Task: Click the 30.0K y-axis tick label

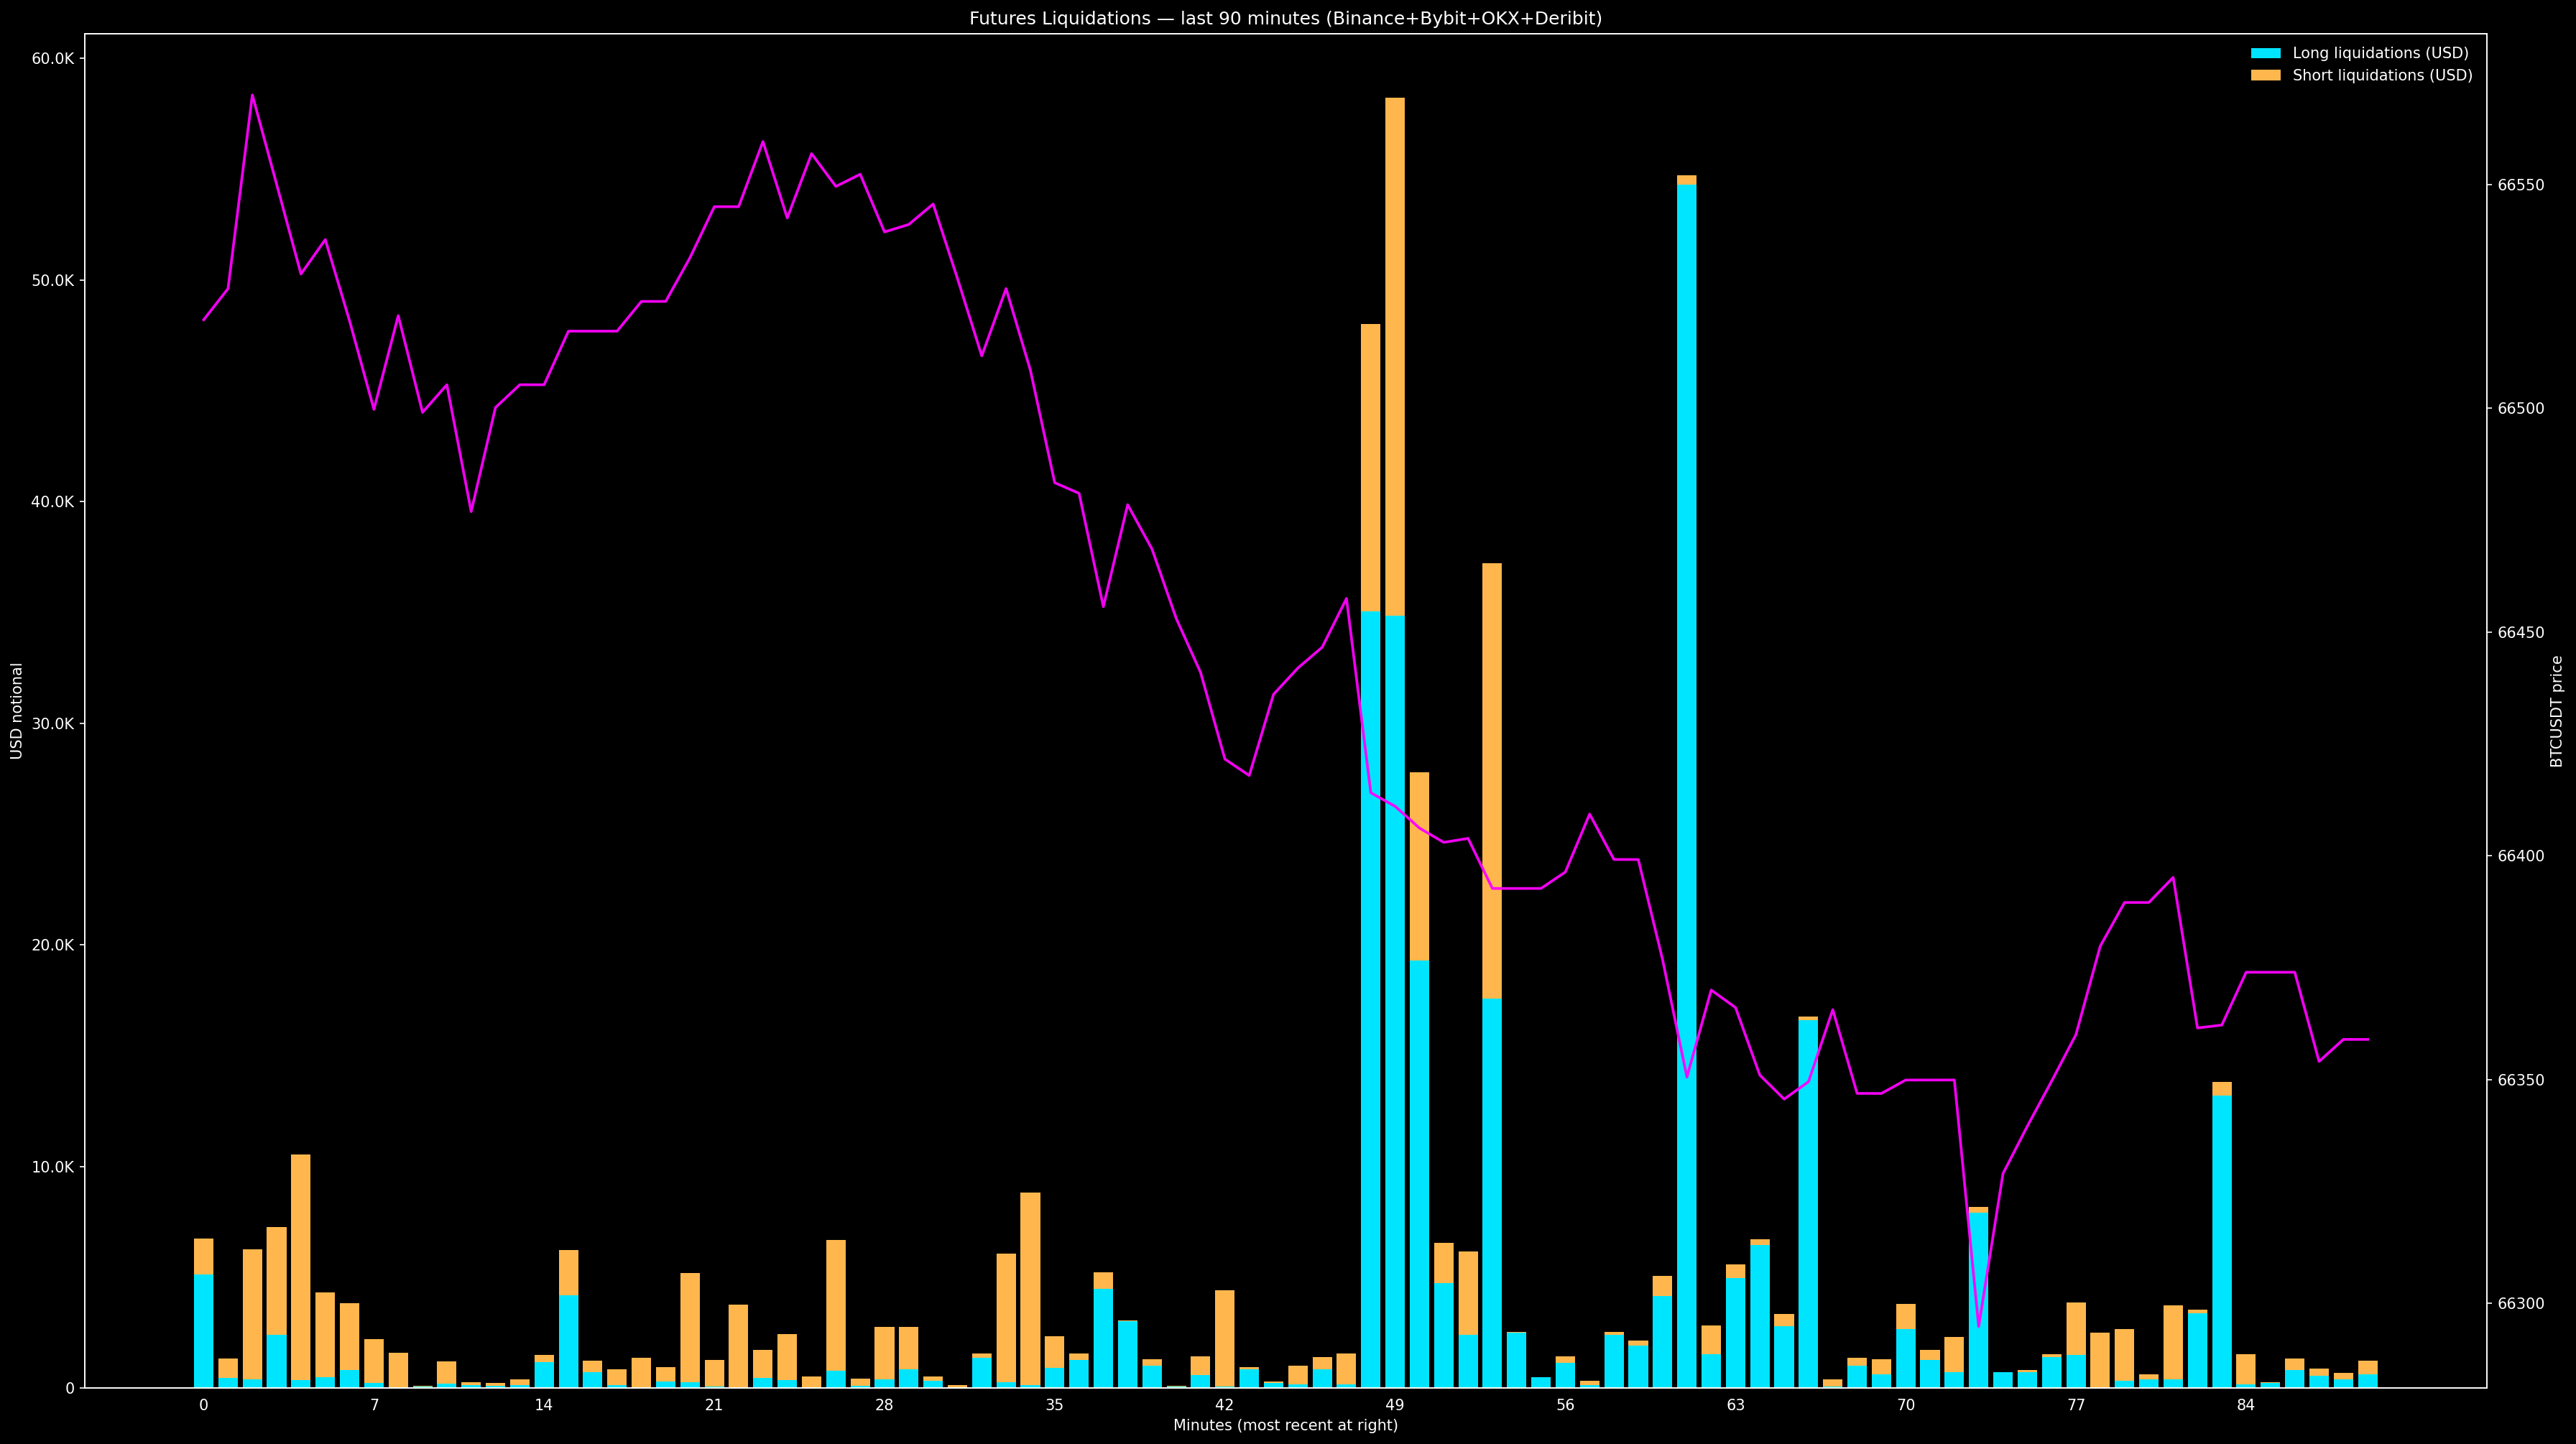Action: (53, 724)
